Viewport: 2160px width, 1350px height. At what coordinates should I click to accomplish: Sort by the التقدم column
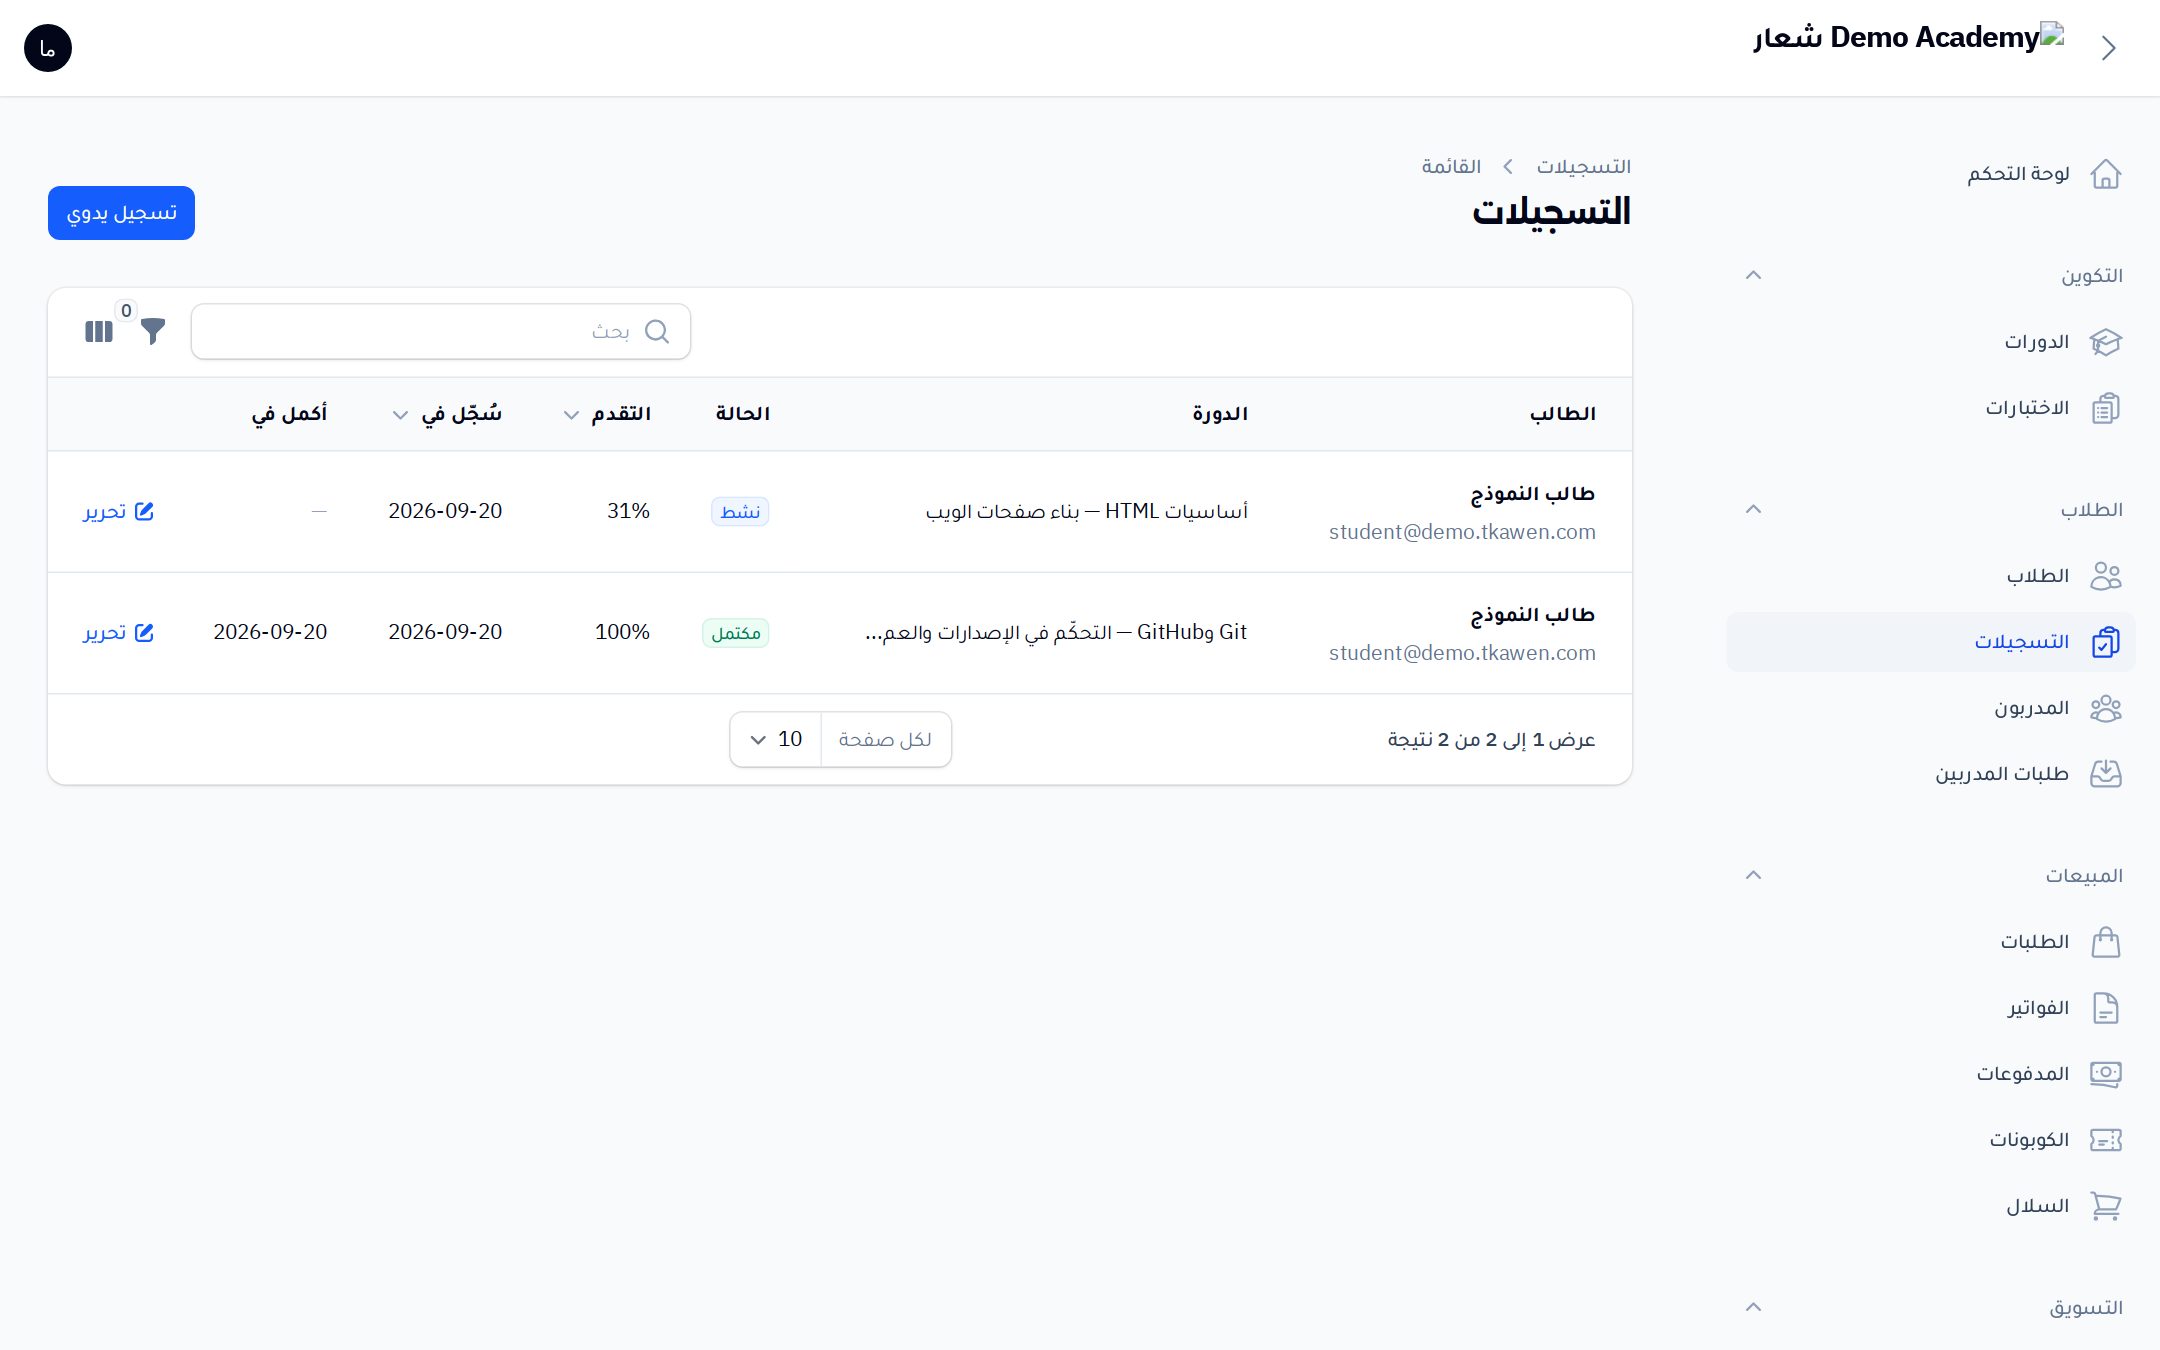click(x=607, y=414)
